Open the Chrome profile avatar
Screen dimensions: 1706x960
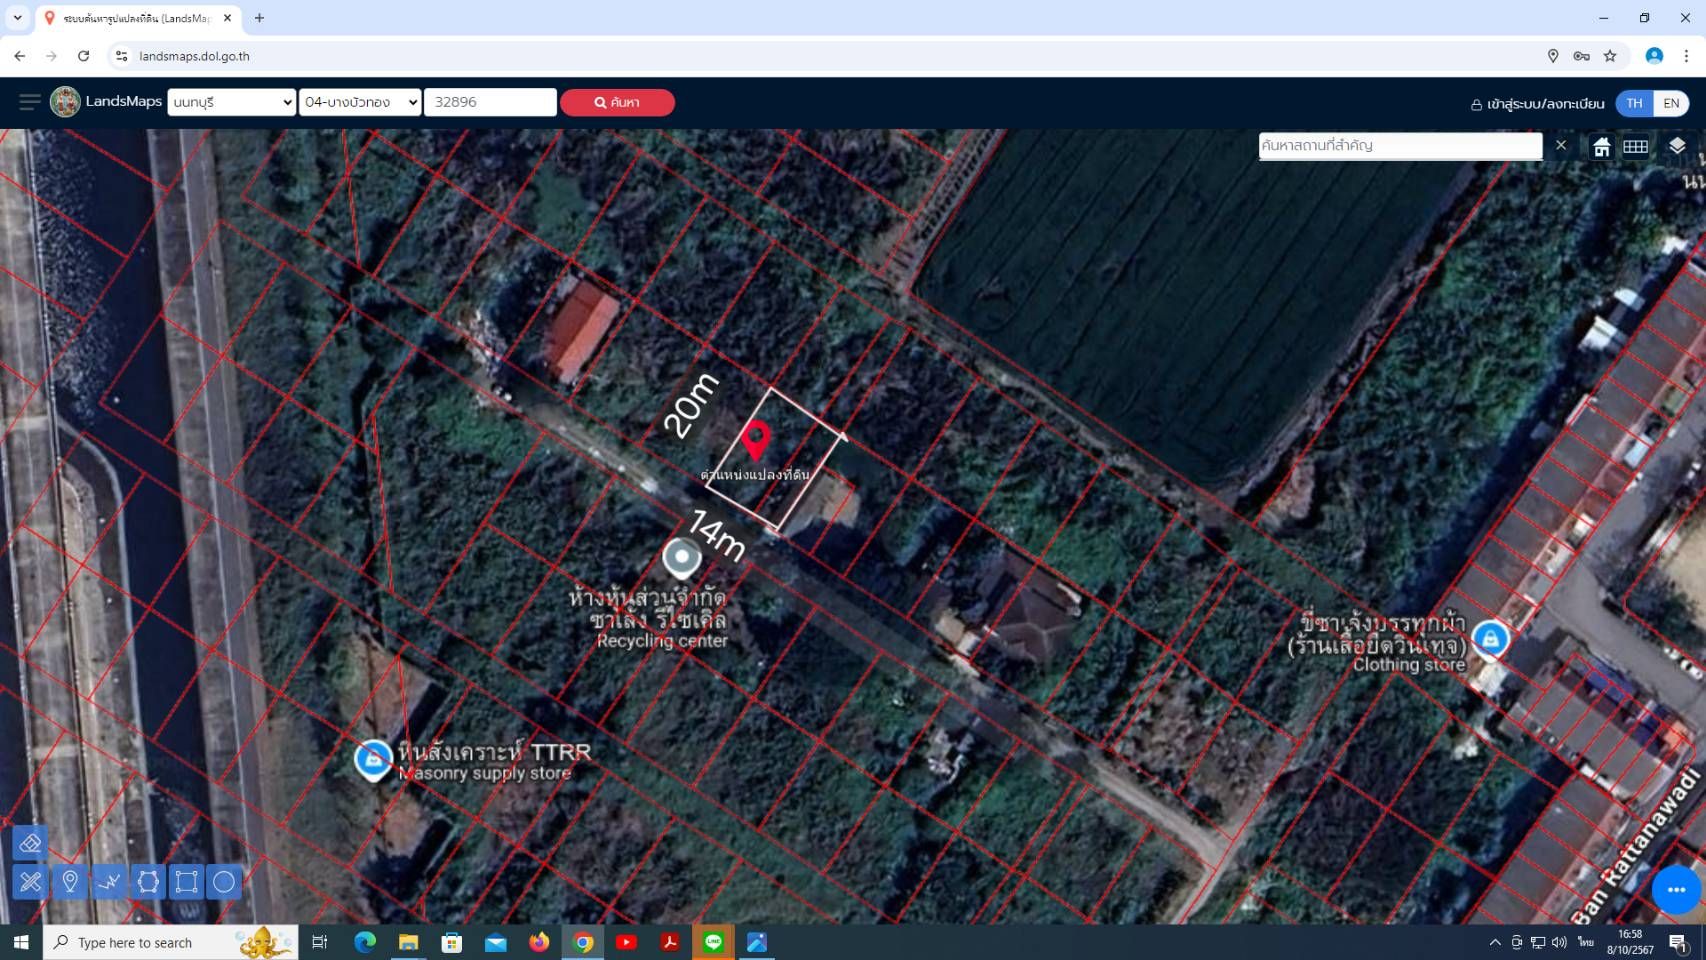[1654, 56]
